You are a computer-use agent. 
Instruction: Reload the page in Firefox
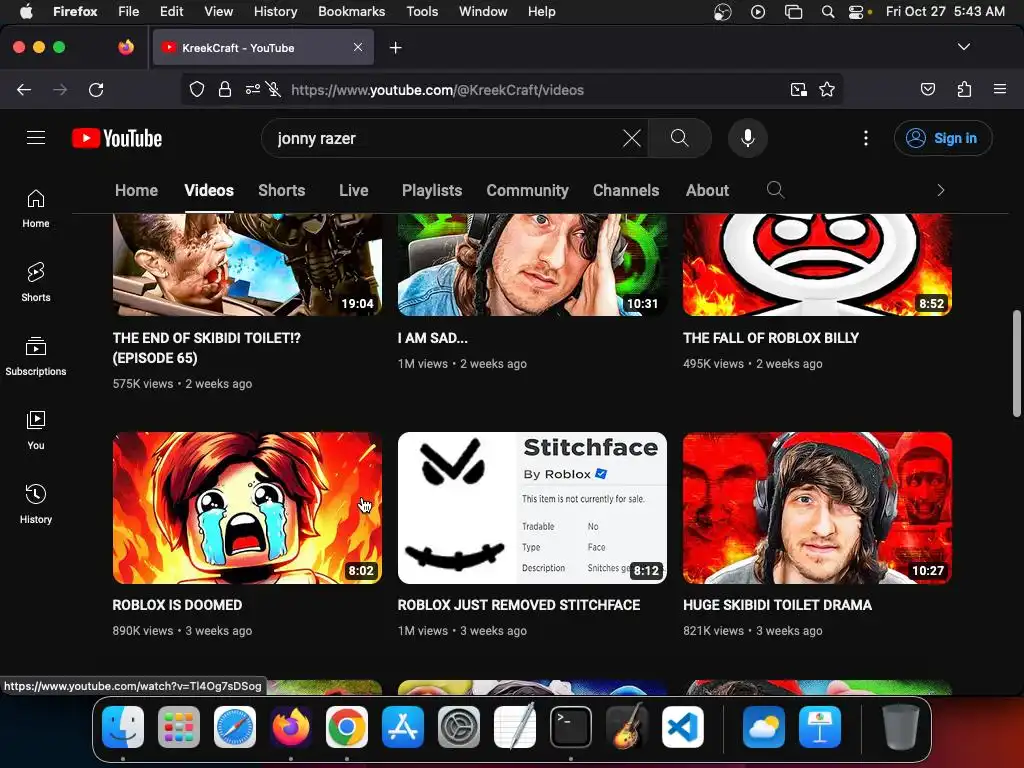click(x=96, y=89)
